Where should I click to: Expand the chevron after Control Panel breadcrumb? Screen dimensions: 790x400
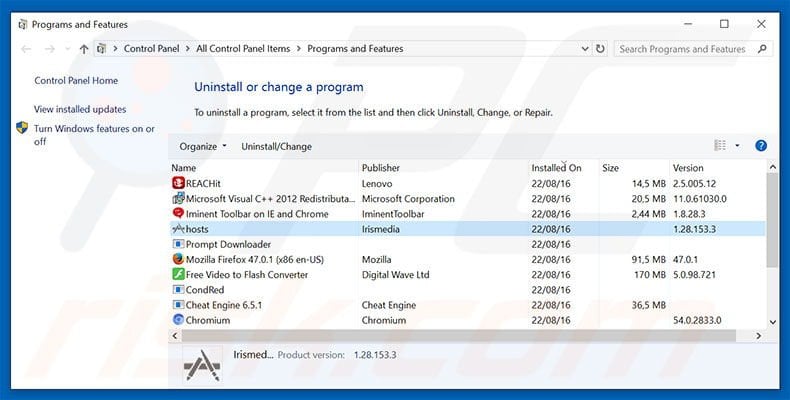coord(187,49)
